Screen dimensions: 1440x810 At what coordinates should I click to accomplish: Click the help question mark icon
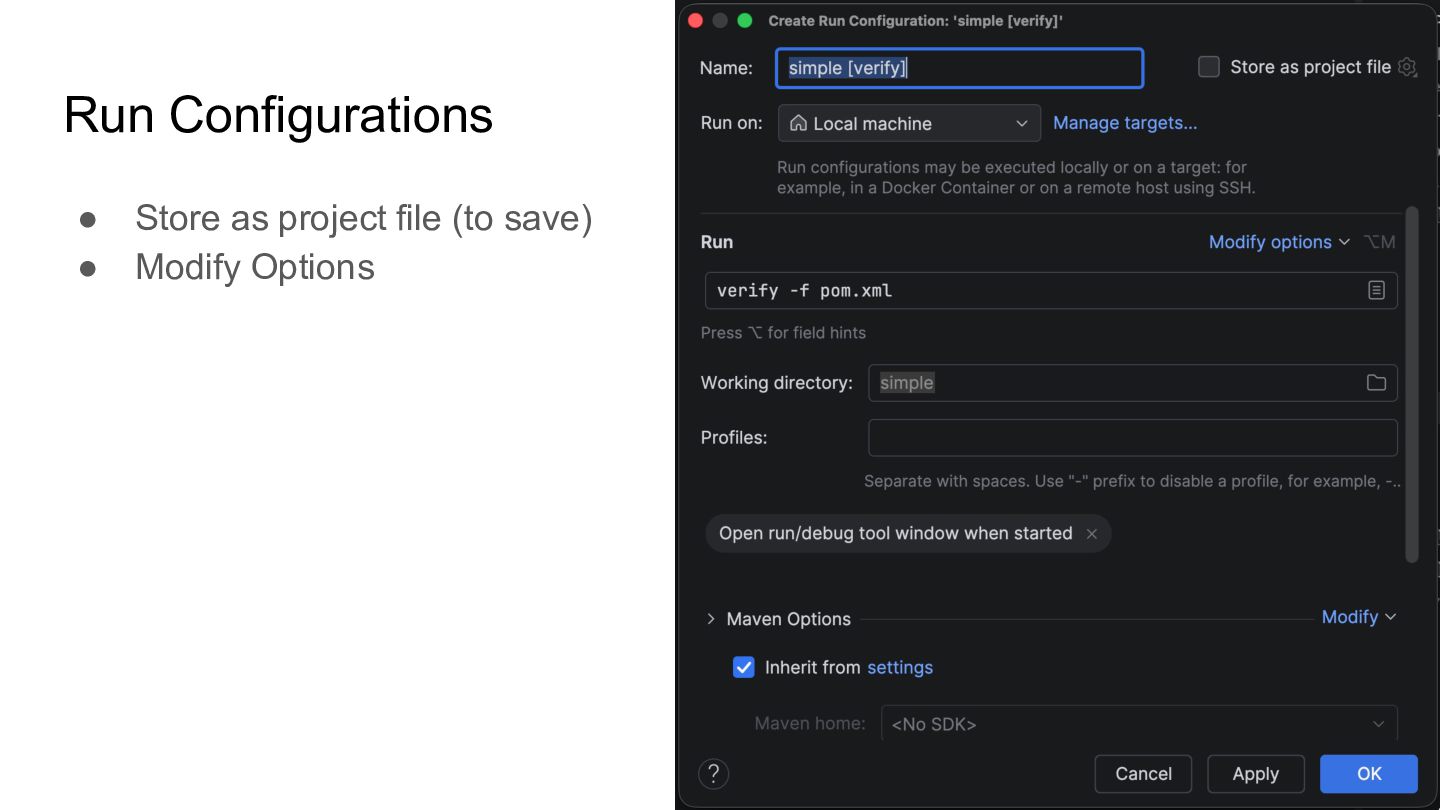pos(713,773)
